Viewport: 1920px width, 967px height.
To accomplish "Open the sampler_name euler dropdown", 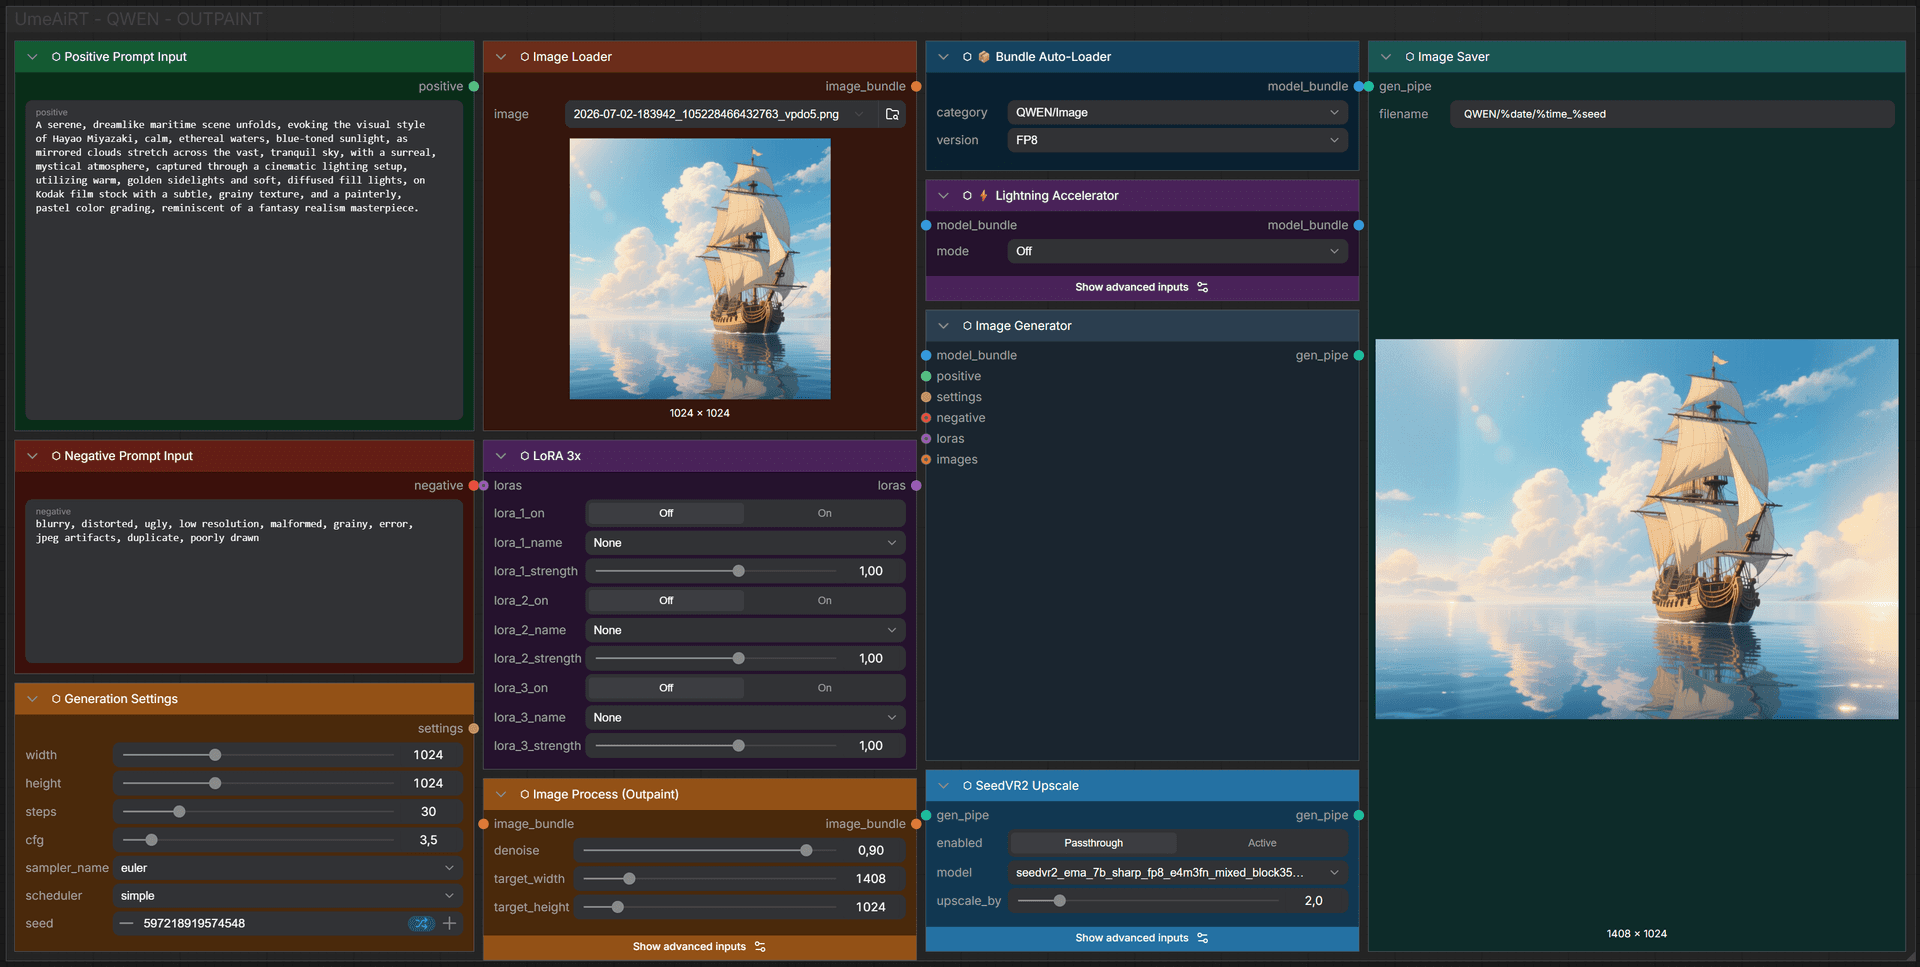I will pos(288,868).
